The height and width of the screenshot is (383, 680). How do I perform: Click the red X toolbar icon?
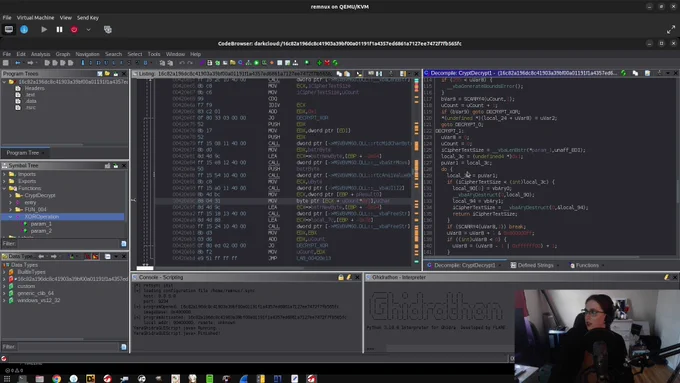coord(327,63)
